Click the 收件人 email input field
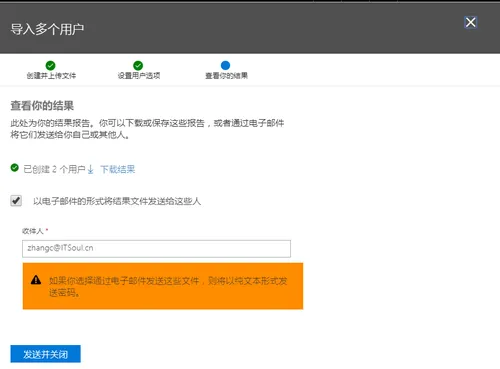This screenshot has height=369, width=500. [x=156, y=249]
